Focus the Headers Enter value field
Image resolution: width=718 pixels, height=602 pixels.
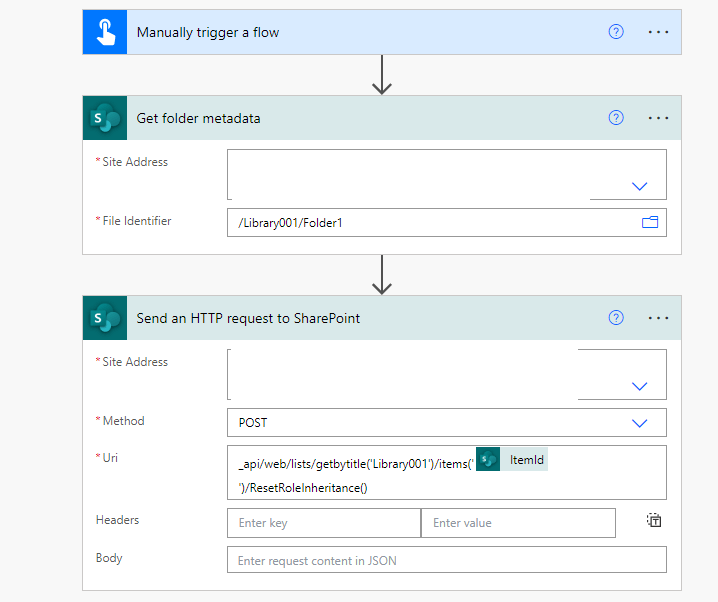click(x=518, y=523)
